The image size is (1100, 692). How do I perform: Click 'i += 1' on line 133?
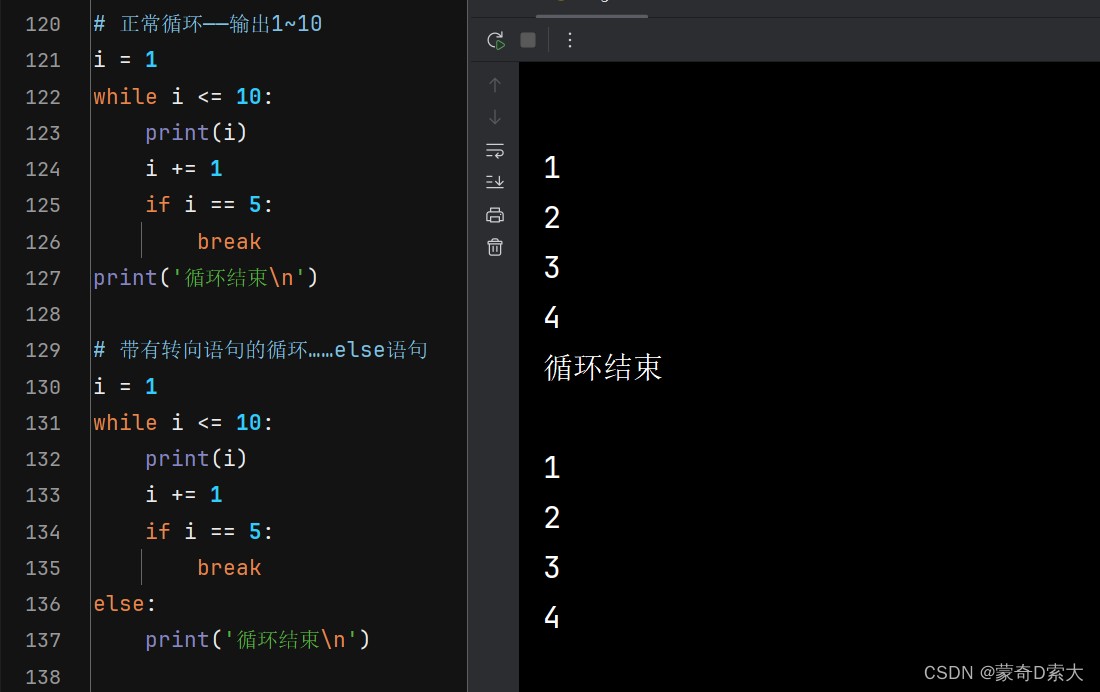tap(184, 494)
